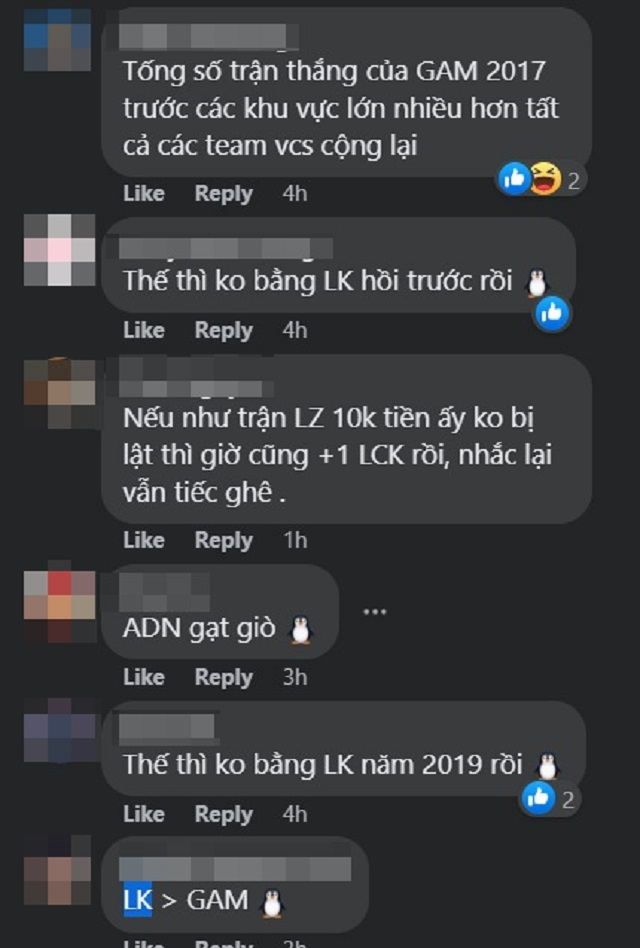Image resolution: width=640 pixels, height=948 pixels.
Task: Click the 1h timestamp on the LZ comment
Action: 295,540
